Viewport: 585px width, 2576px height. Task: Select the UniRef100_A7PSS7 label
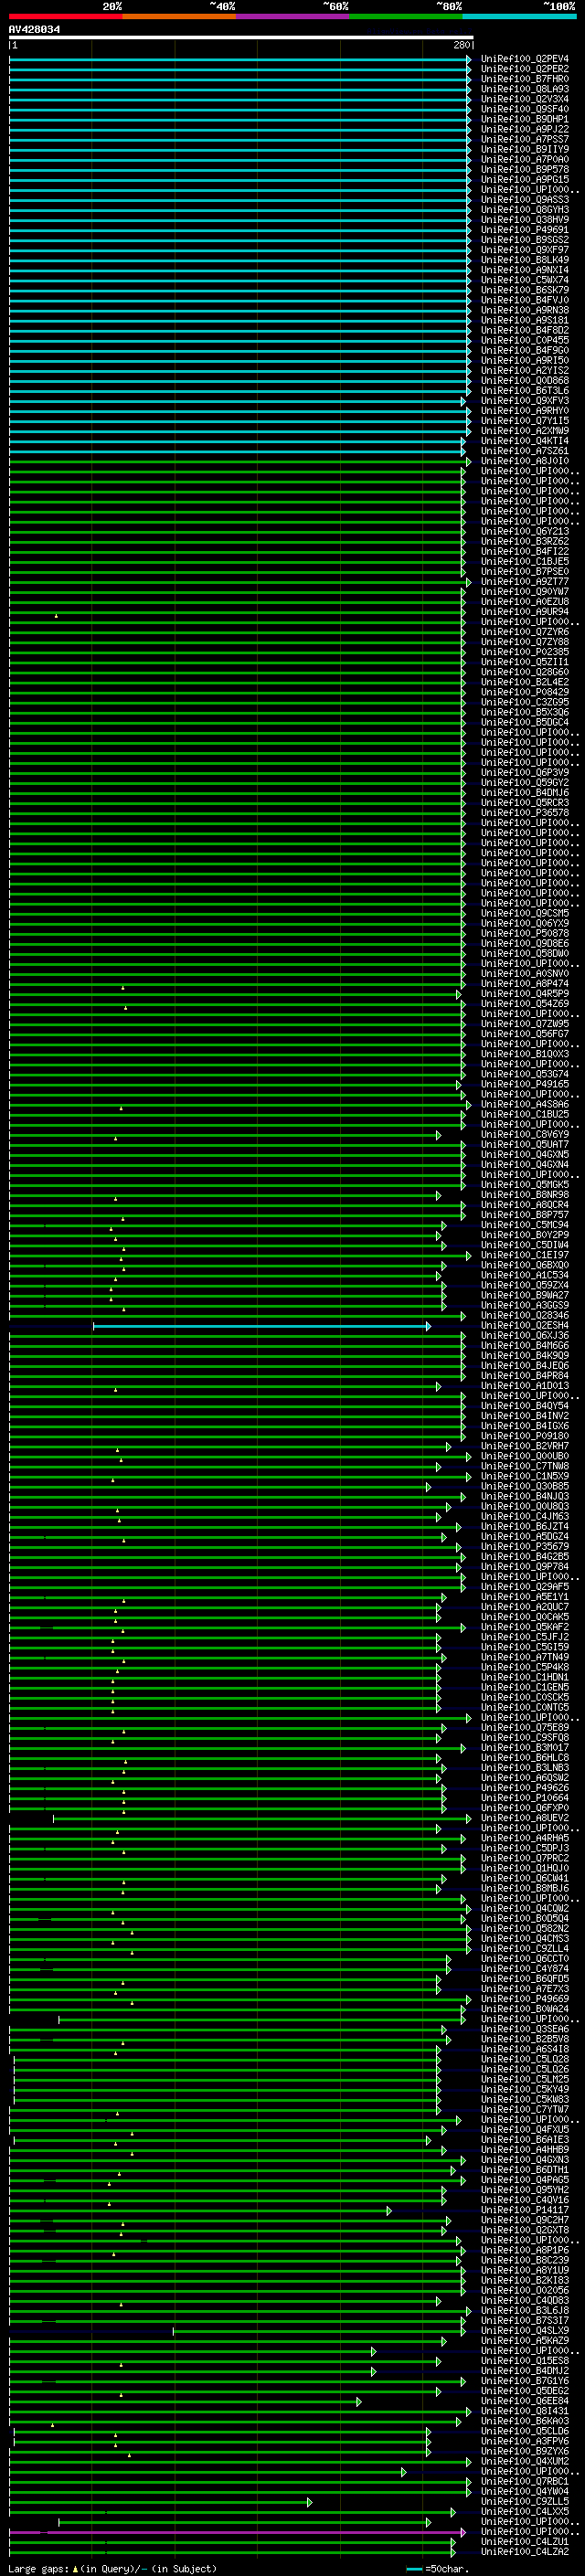tap(524, 139)
